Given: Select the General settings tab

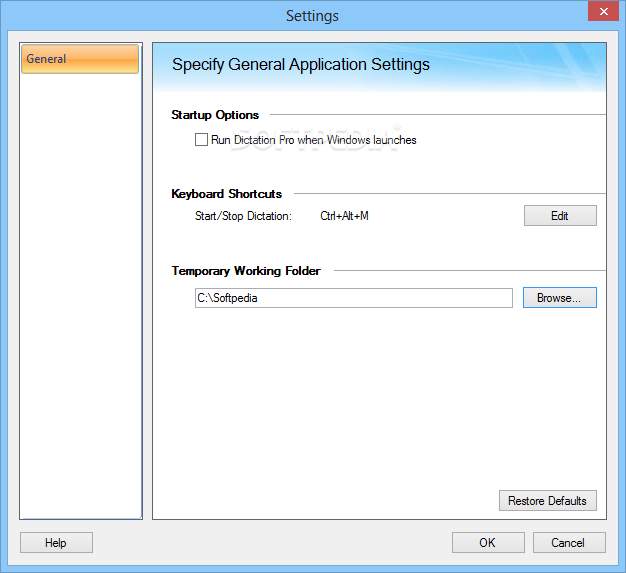Looking at the screenshot, I should pyautogui.click(x=80, y=59).
